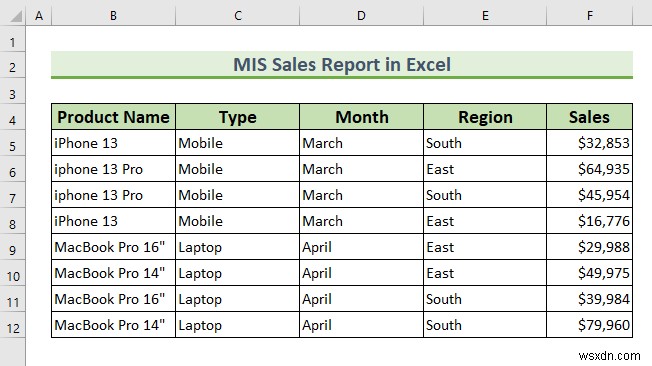
Task: Click the $39,984 sales value
Action: tap(604, 299)
